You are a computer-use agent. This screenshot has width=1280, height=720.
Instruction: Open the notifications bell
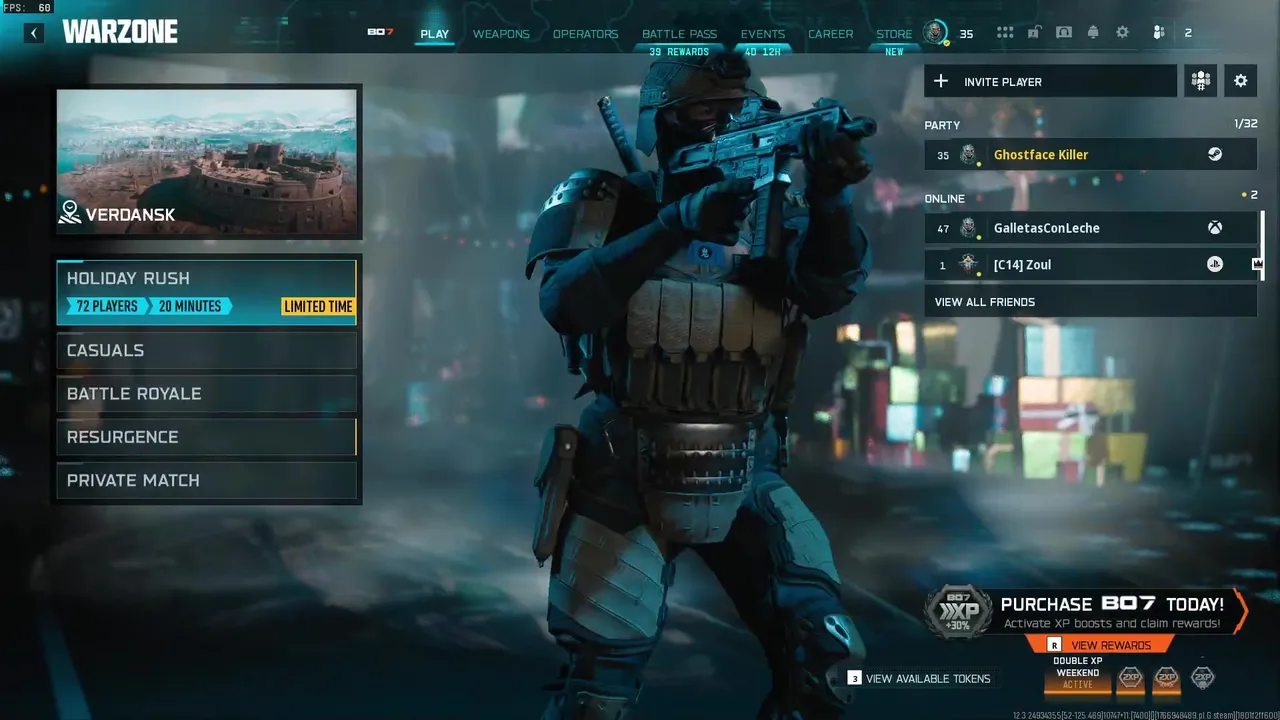[x=1093, y=33]
